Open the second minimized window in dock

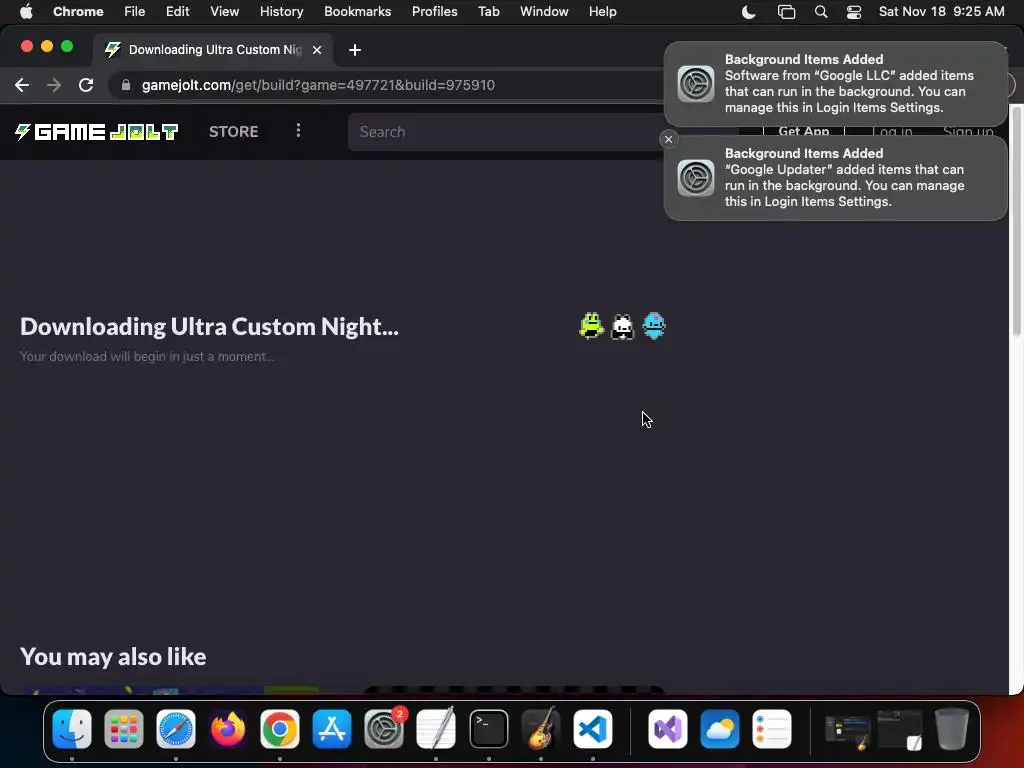click(x=900, y=730)
